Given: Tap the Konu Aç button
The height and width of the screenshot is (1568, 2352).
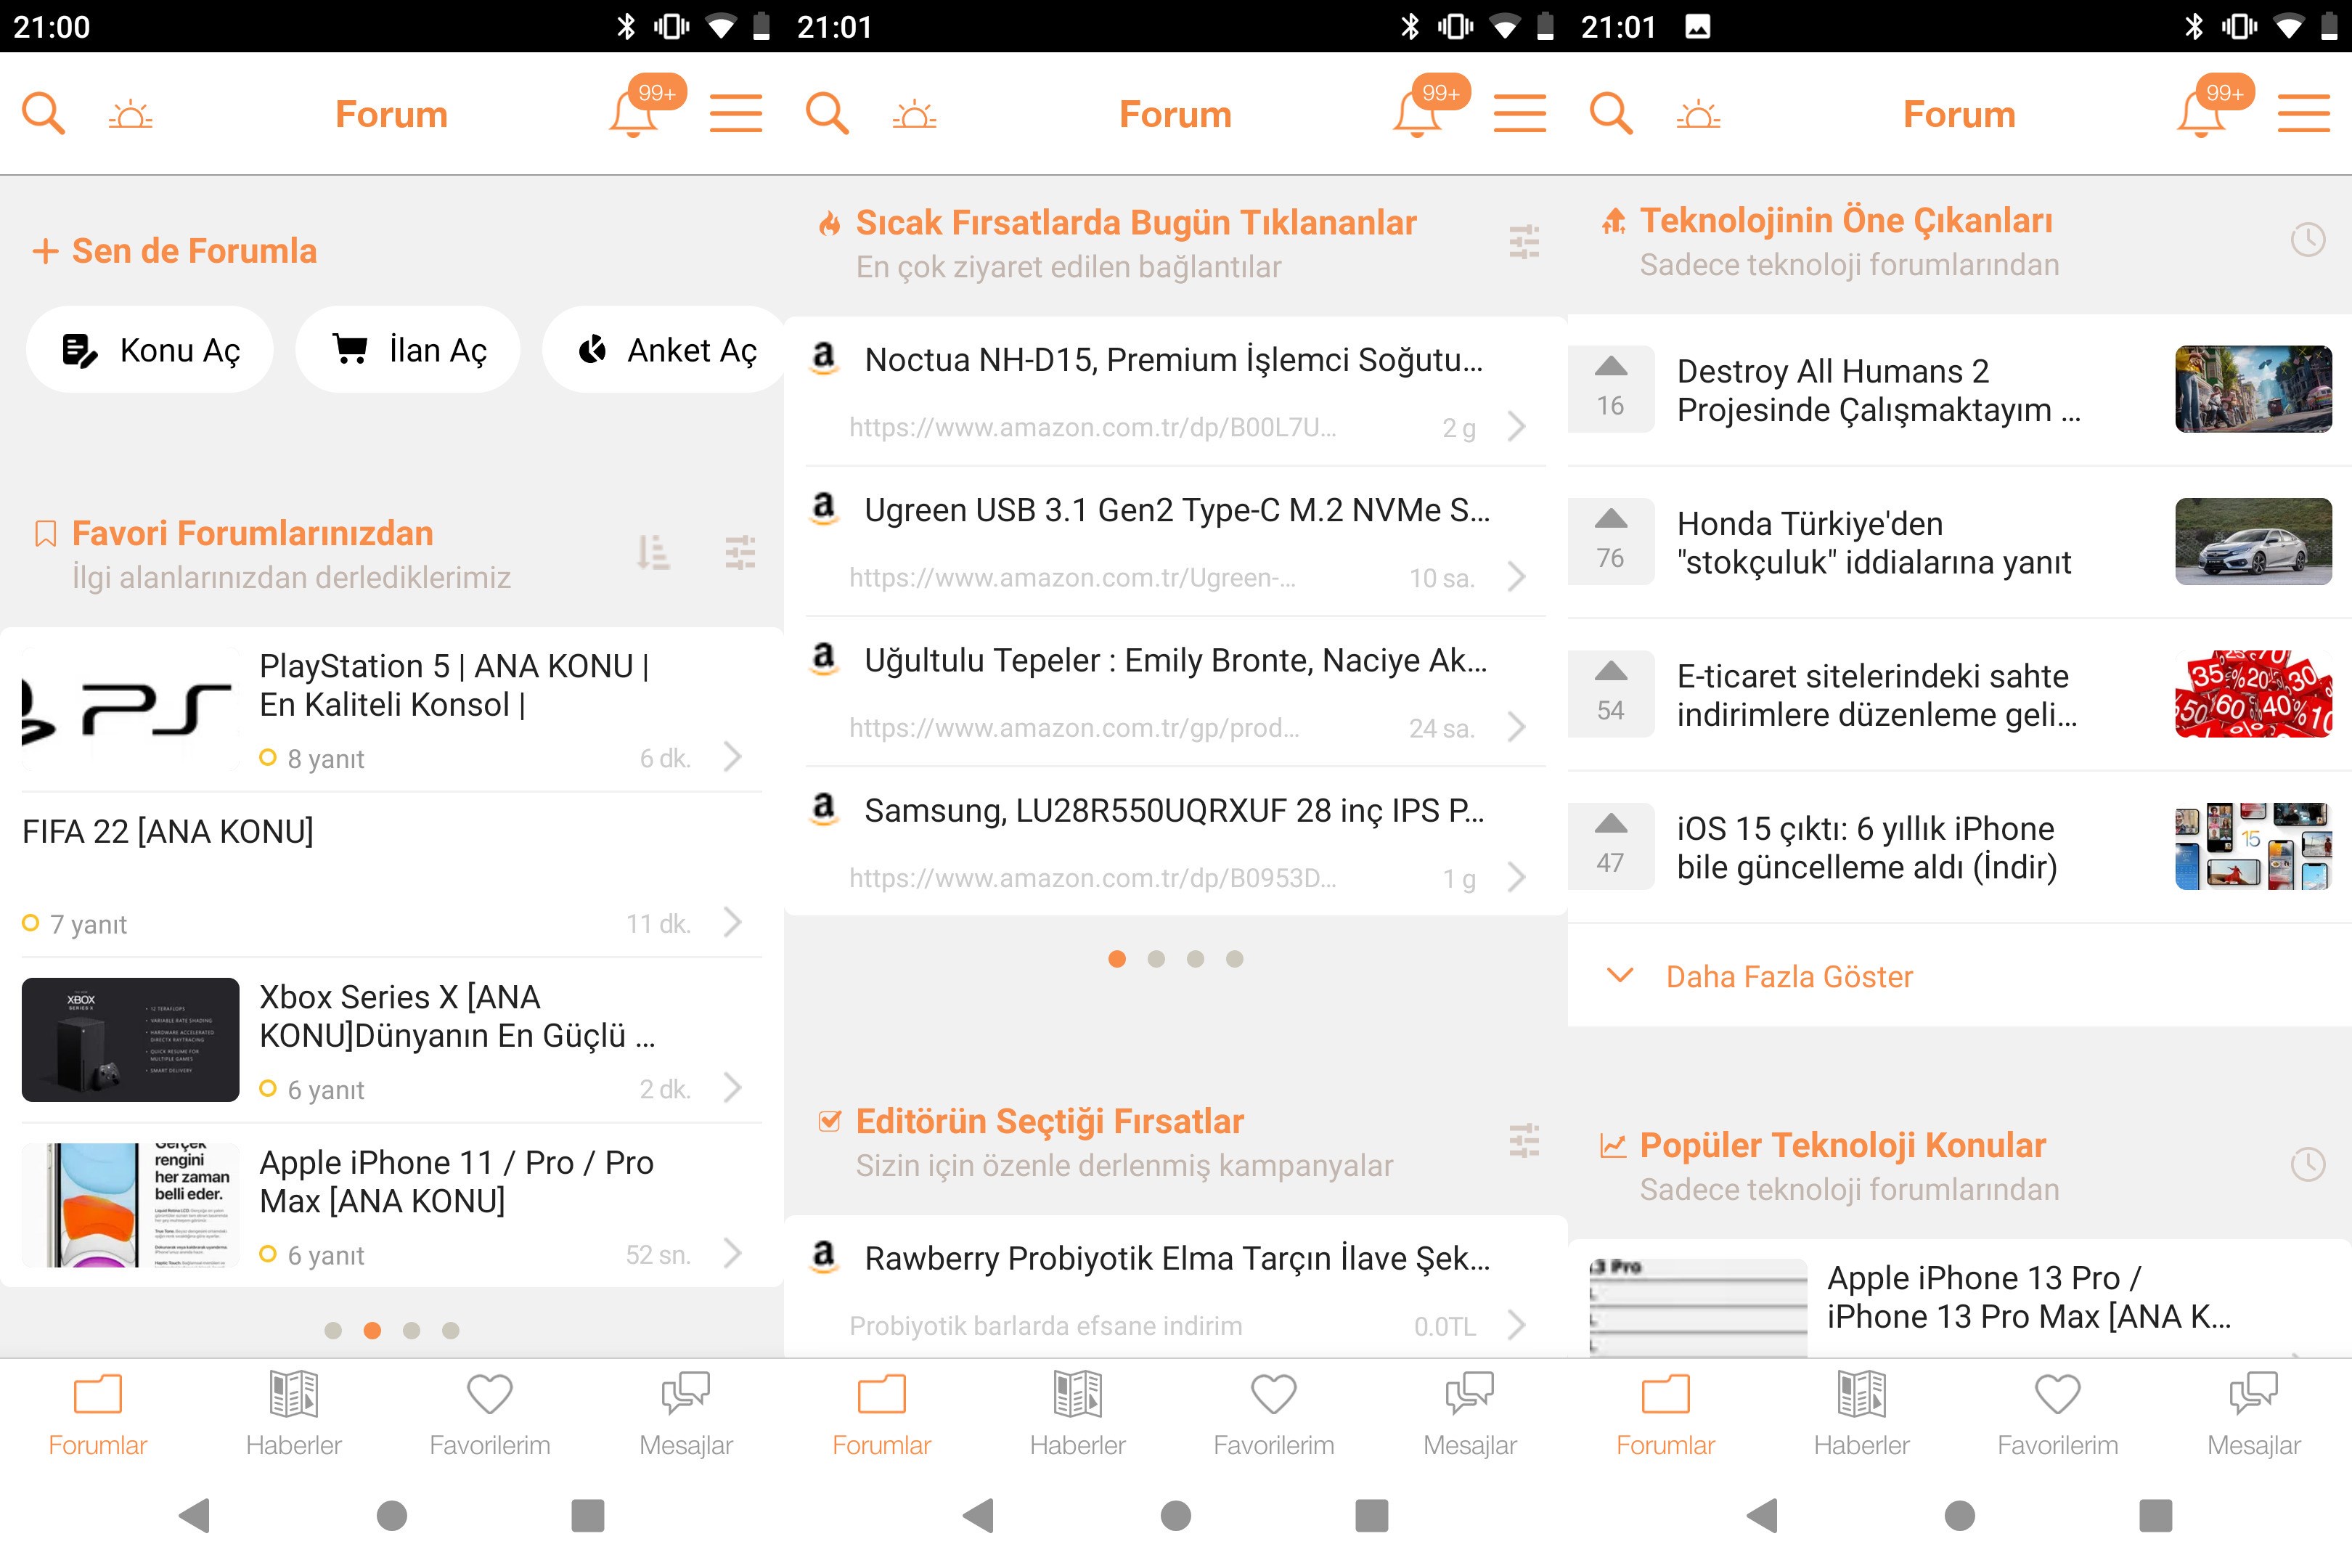Looking at the screenshot, I should point(150,350).
